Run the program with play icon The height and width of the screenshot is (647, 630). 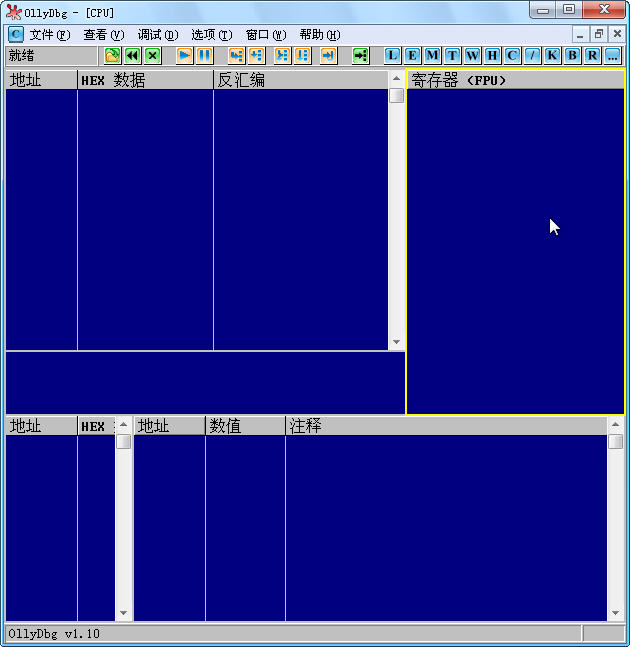click(x=184, y=55)
